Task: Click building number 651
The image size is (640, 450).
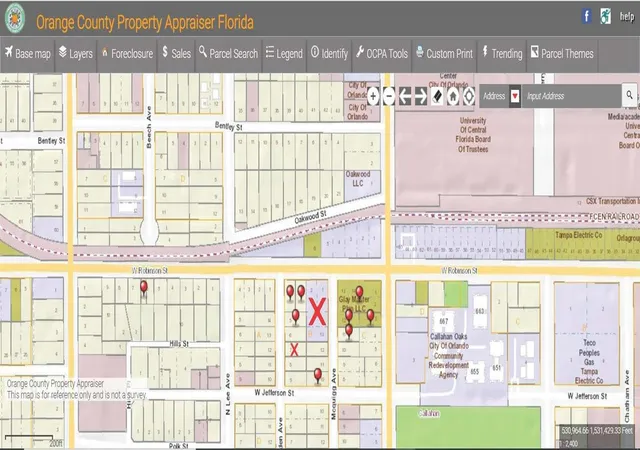Action: (x=497, y=368)
